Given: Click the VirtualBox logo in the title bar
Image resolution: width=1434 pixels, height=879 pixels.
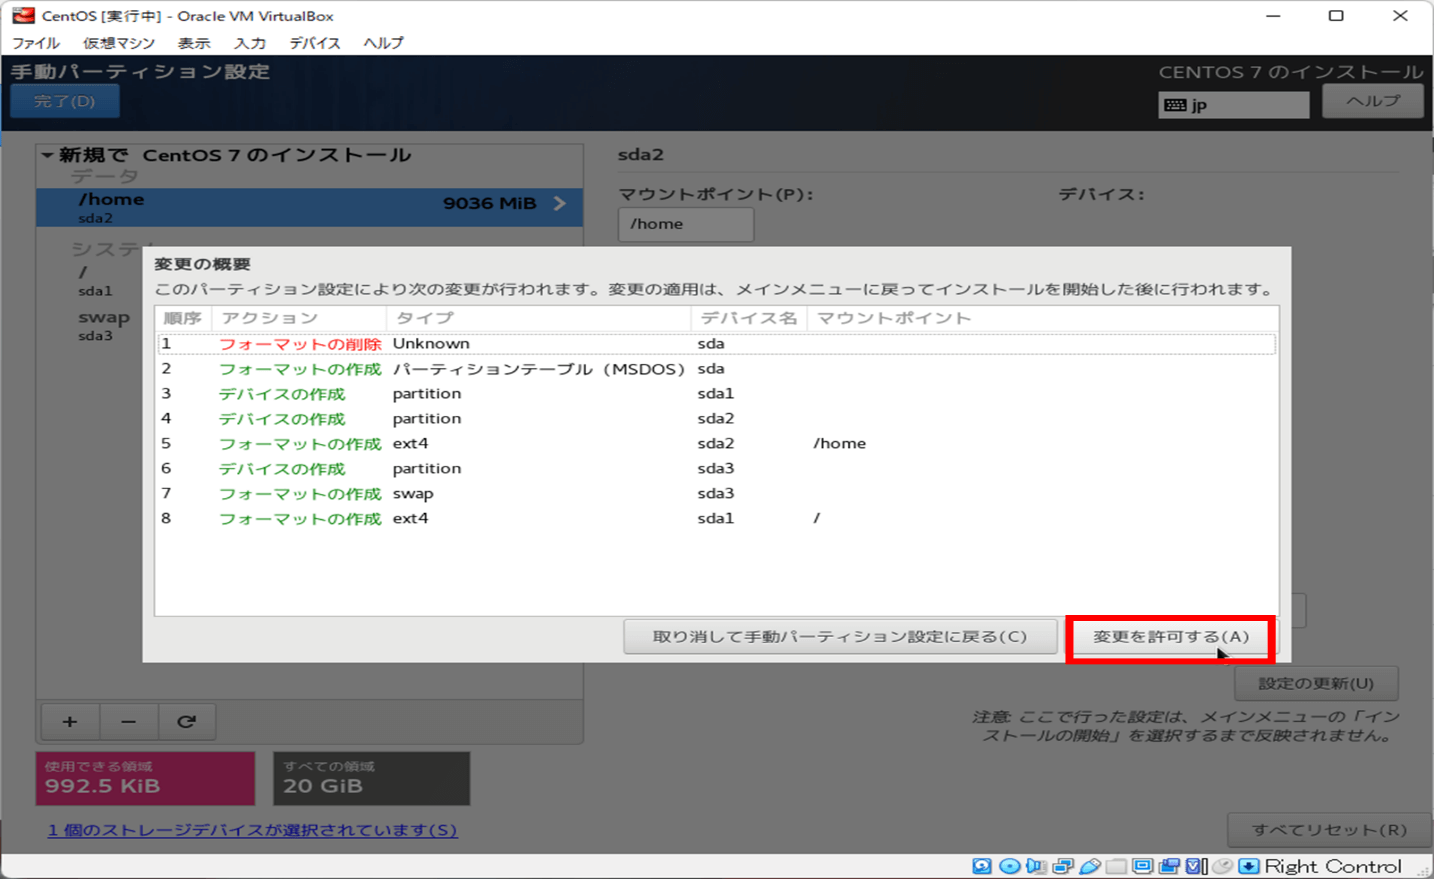Looking at the screenshot, I should click(x=23, y=15).
